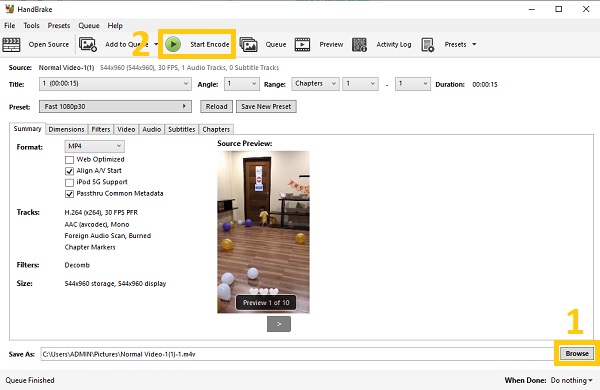Switch to the Summary tab
The width and height of the screenshot is (600, 390).
pyautogui.click(x=27, y=129)
